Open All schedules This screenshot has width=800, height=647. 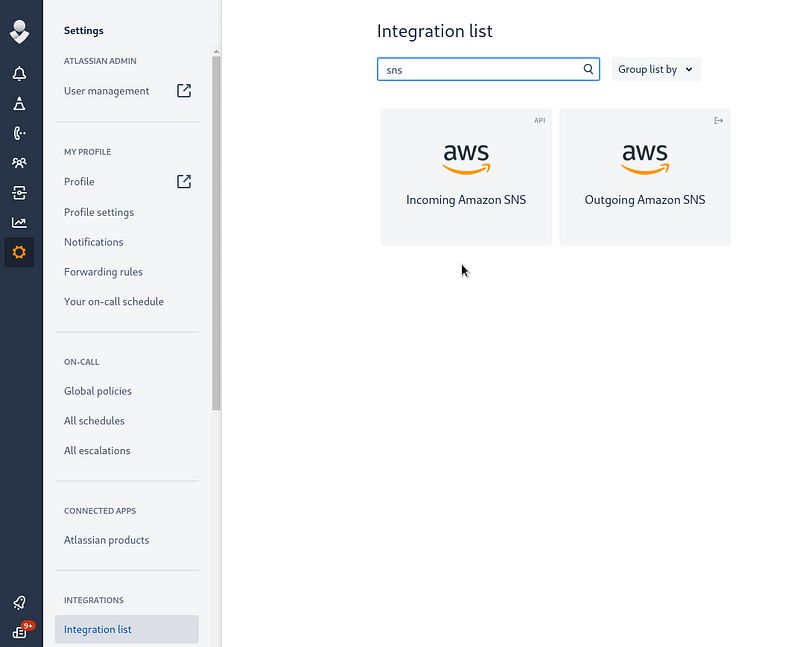click(94, 421)
